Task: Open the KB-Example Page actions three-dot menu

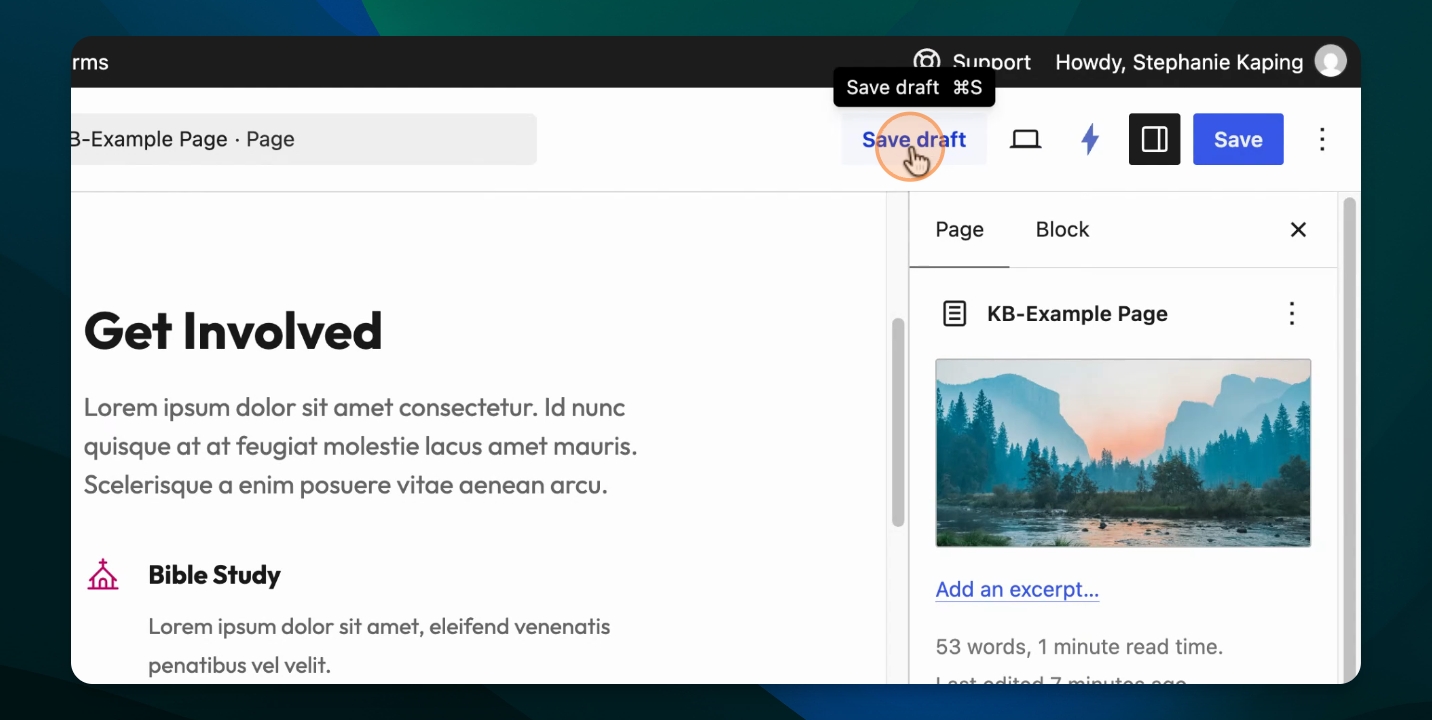Action: point(1292,314)
